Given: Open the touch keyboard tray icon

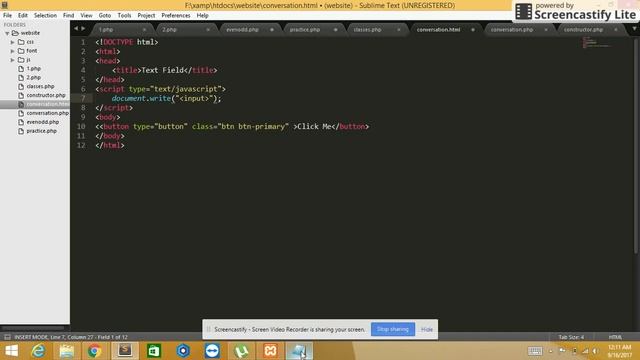Looking at the screenshot, I should [535, 351].
